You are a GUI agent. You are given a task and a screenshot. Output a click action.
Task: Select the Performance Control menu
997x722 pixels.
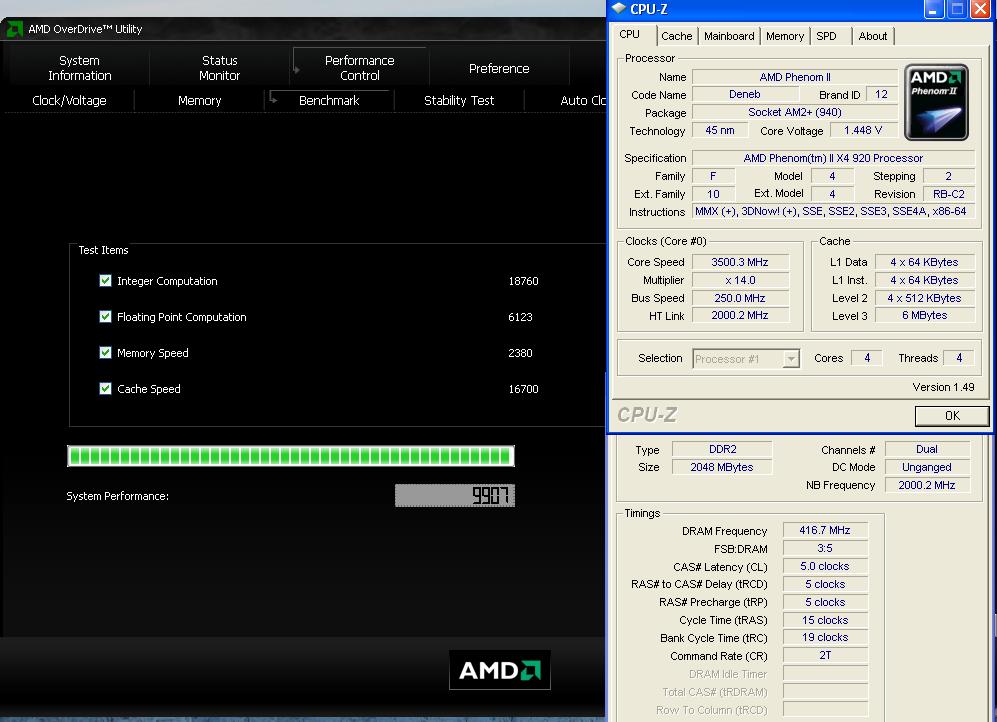tap(359, 68)
